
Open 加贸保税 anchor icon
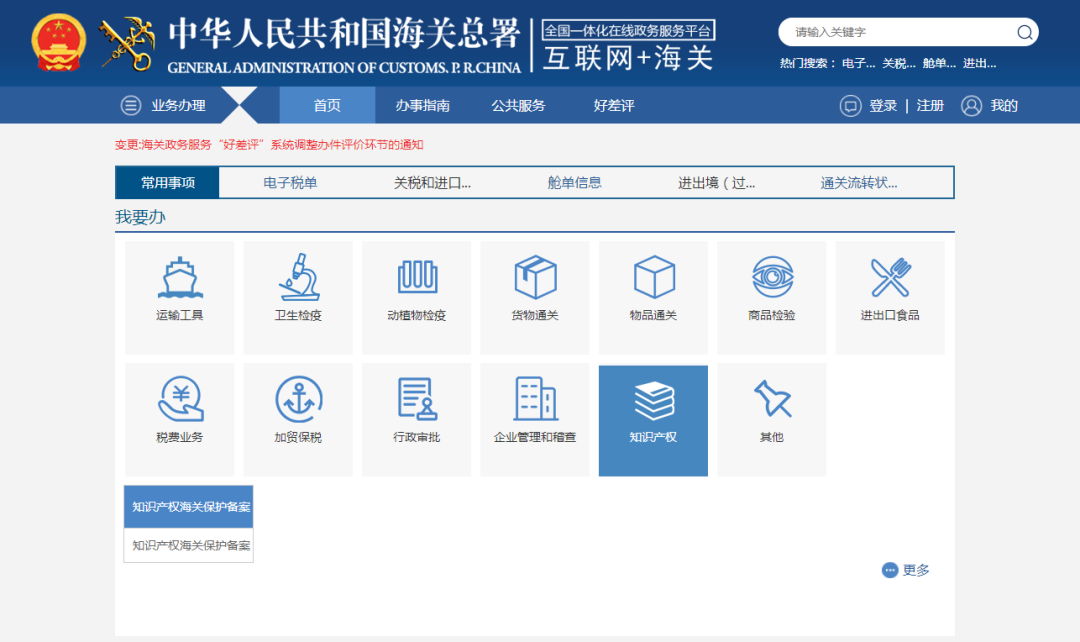(298, 405)
